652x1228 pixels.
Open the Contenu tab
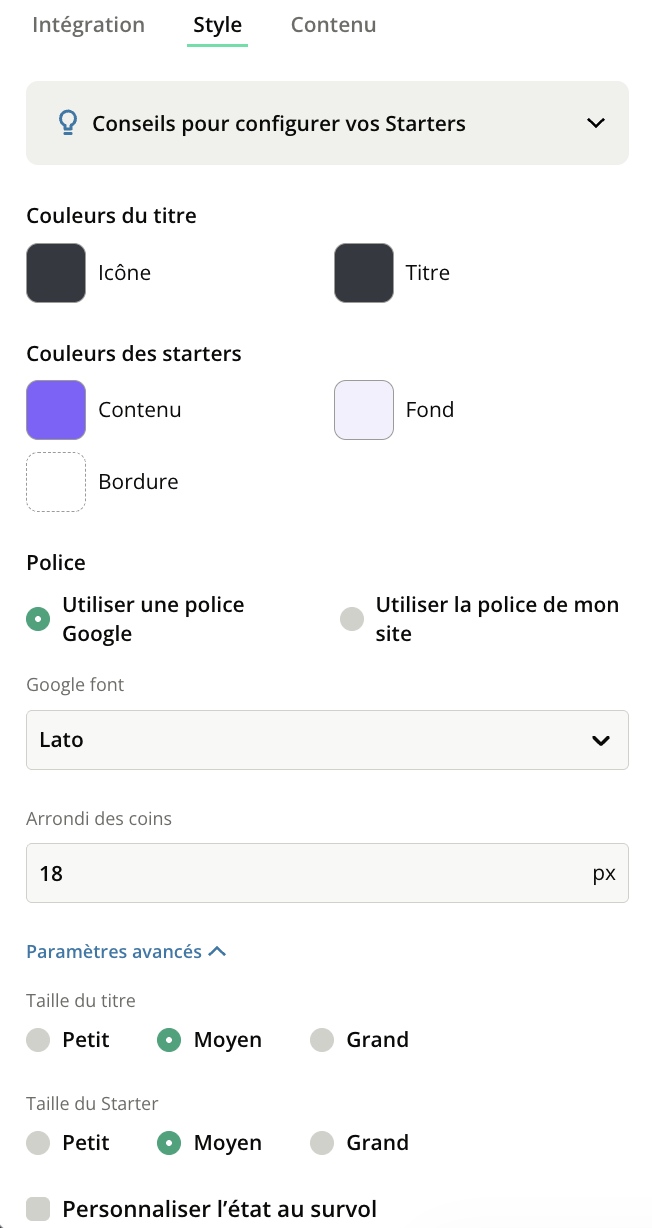point(333,25)
